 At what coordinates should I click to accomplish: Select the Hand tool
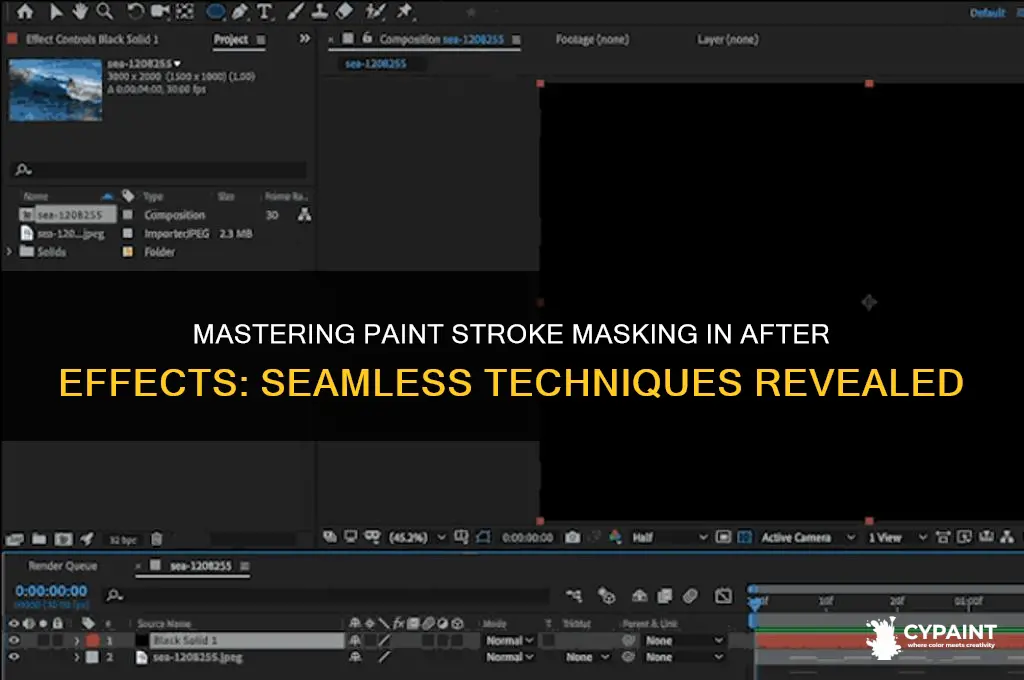pos(80,11)
